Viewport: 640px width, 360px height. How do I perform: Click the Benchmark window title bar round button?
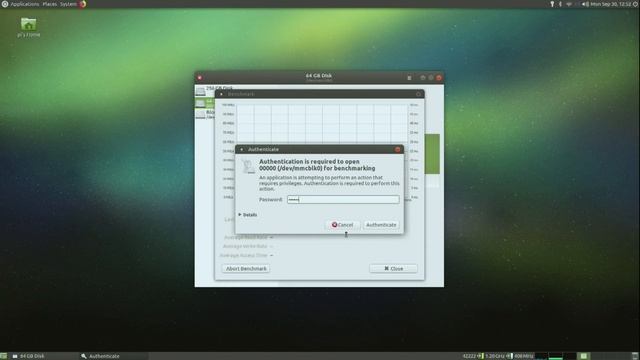coord(418,94)
